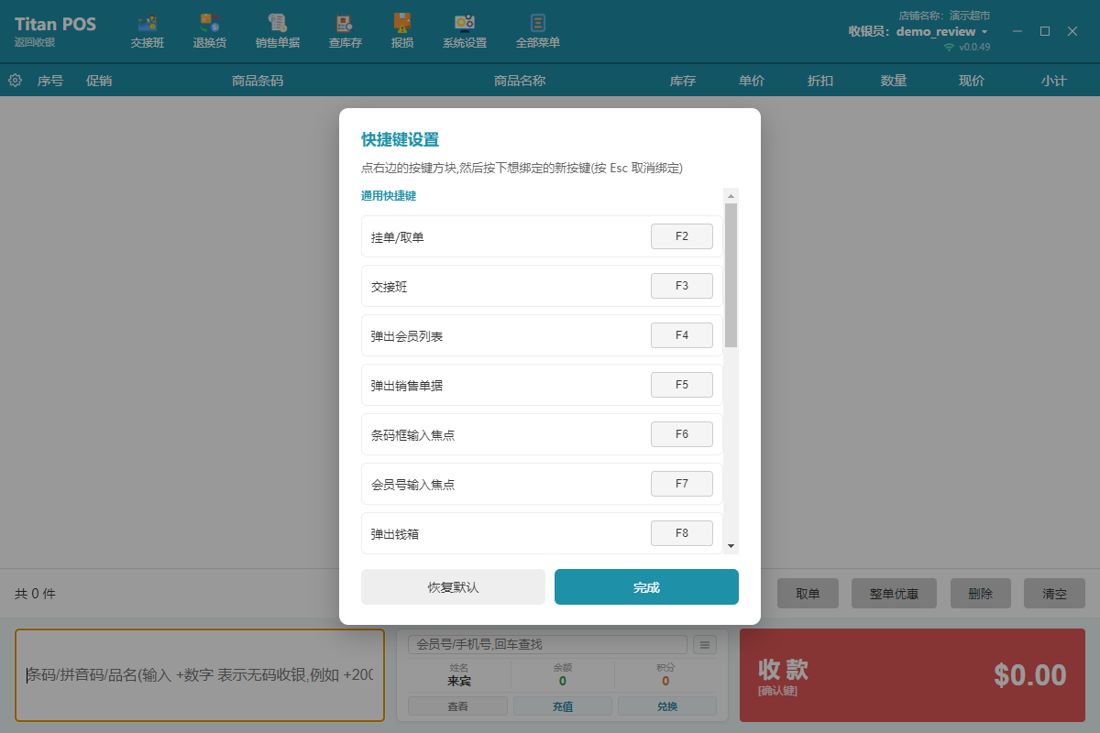Click the 数量 column header
This screenshot has height=733, width=1100.
pos(894,81)
